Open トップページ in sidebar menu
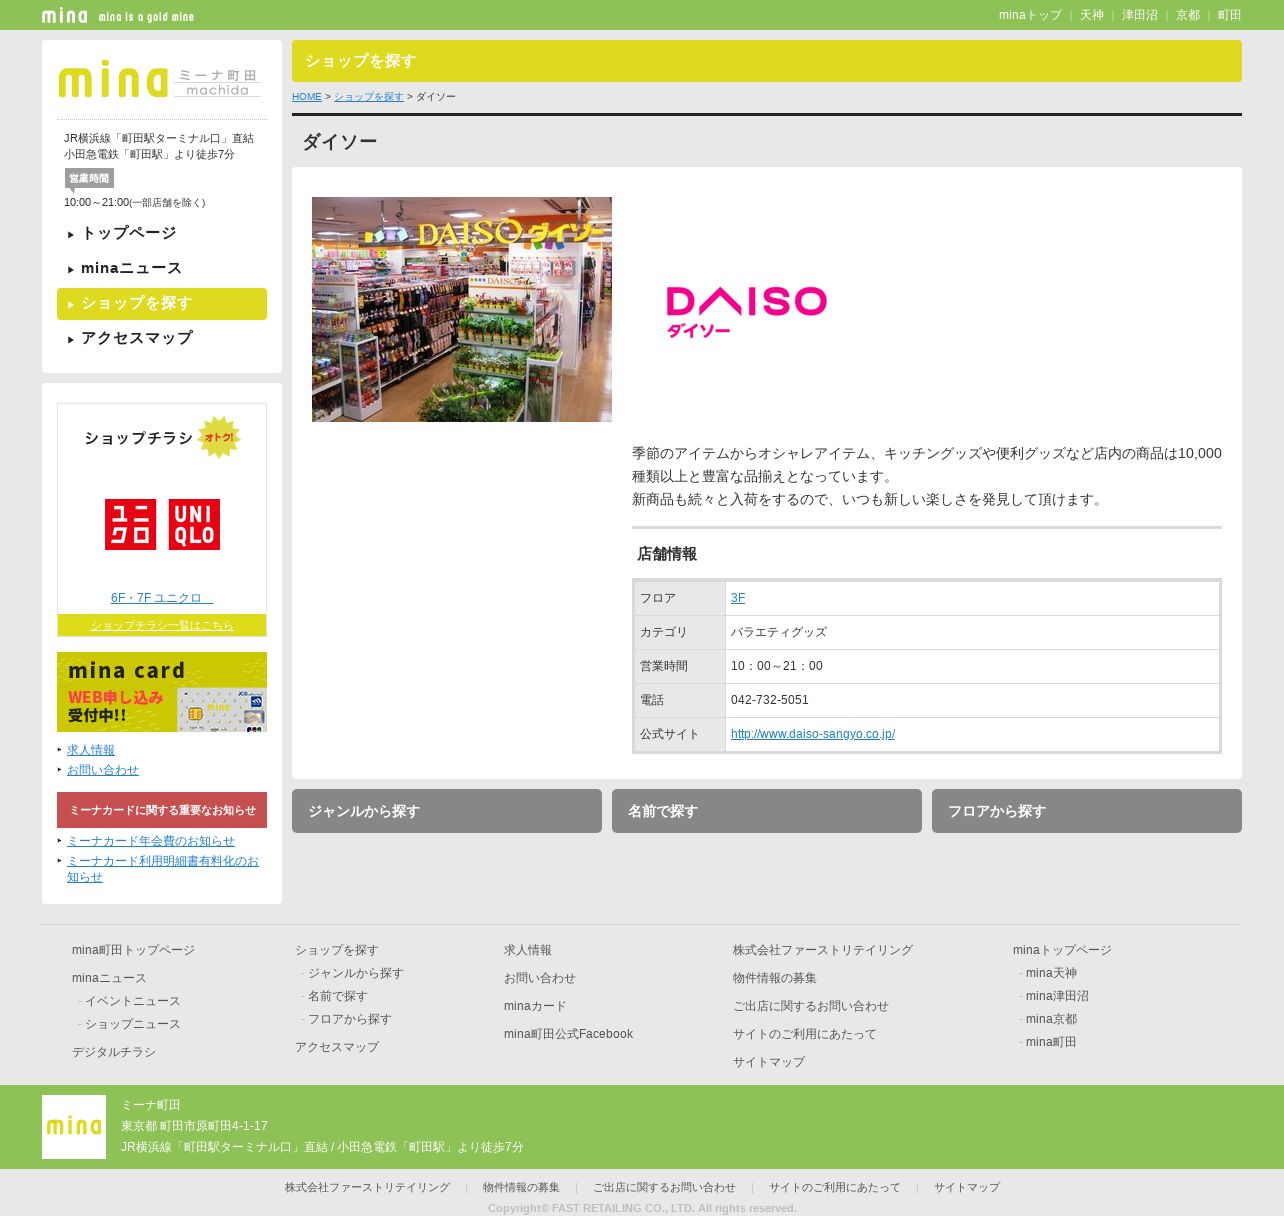 162,233
